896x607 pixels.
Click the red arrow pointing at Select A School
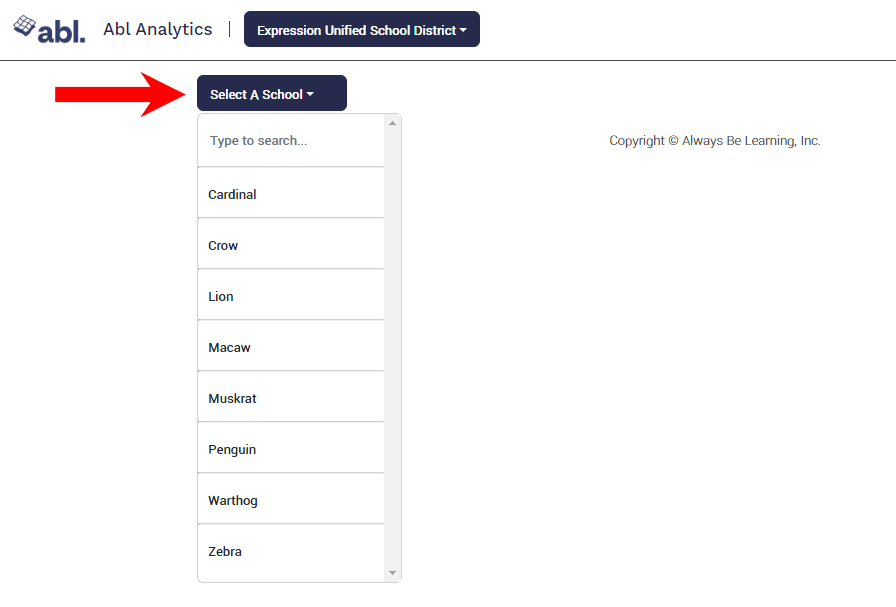pyautogui.click(x=120, y=94)
